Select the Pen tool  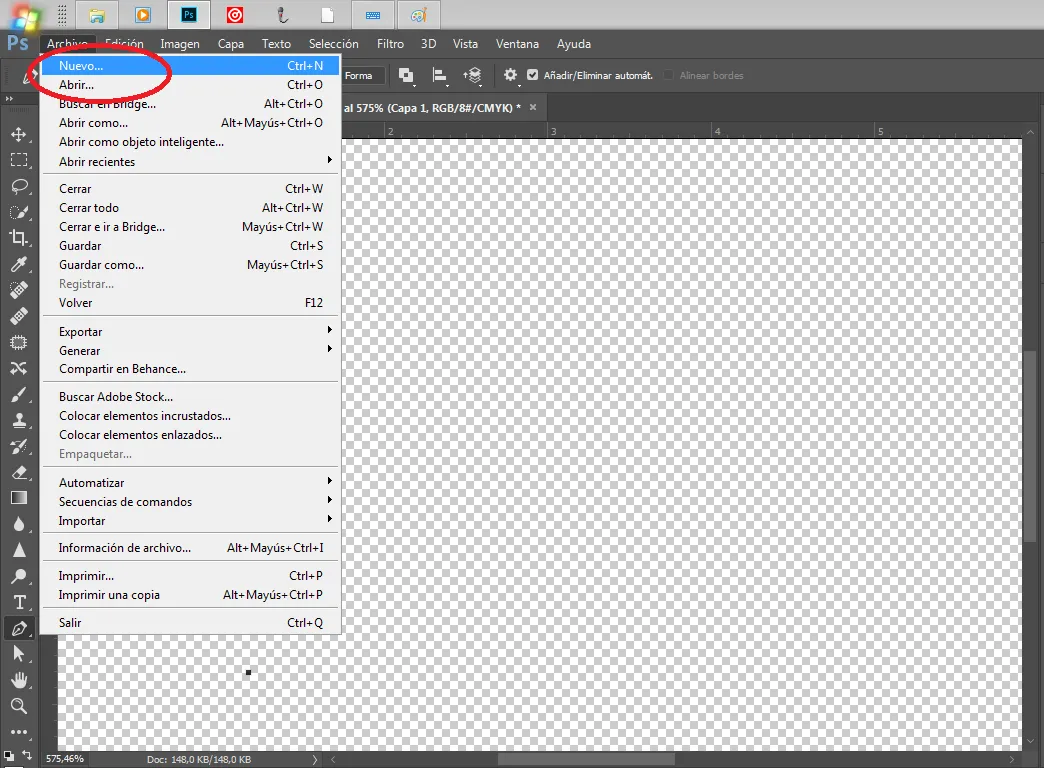click(19, 628)
